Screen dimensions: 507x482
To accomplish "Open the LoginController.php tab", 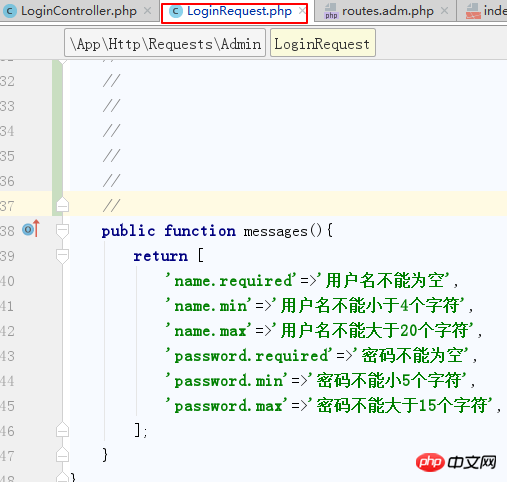I will 79,11.
